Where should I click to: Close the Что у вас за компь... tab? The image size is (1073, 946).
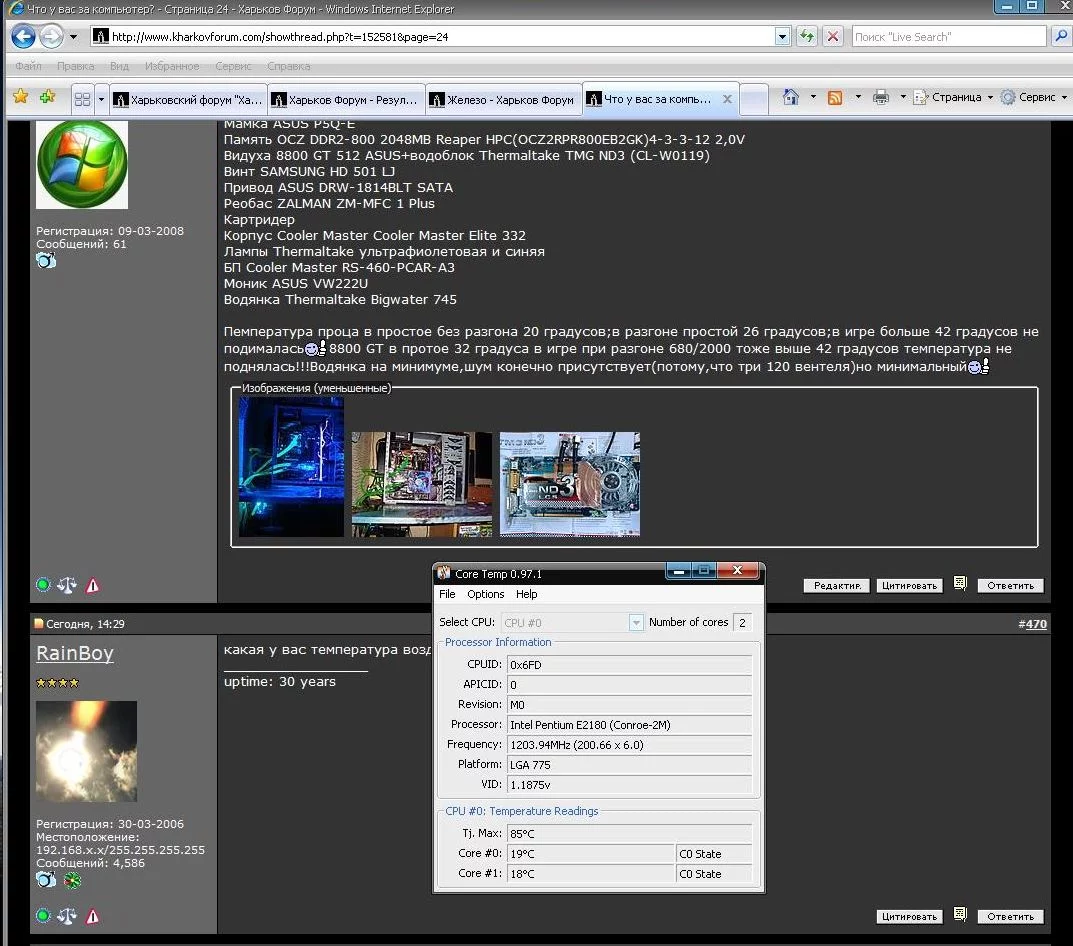coord(727,99)
